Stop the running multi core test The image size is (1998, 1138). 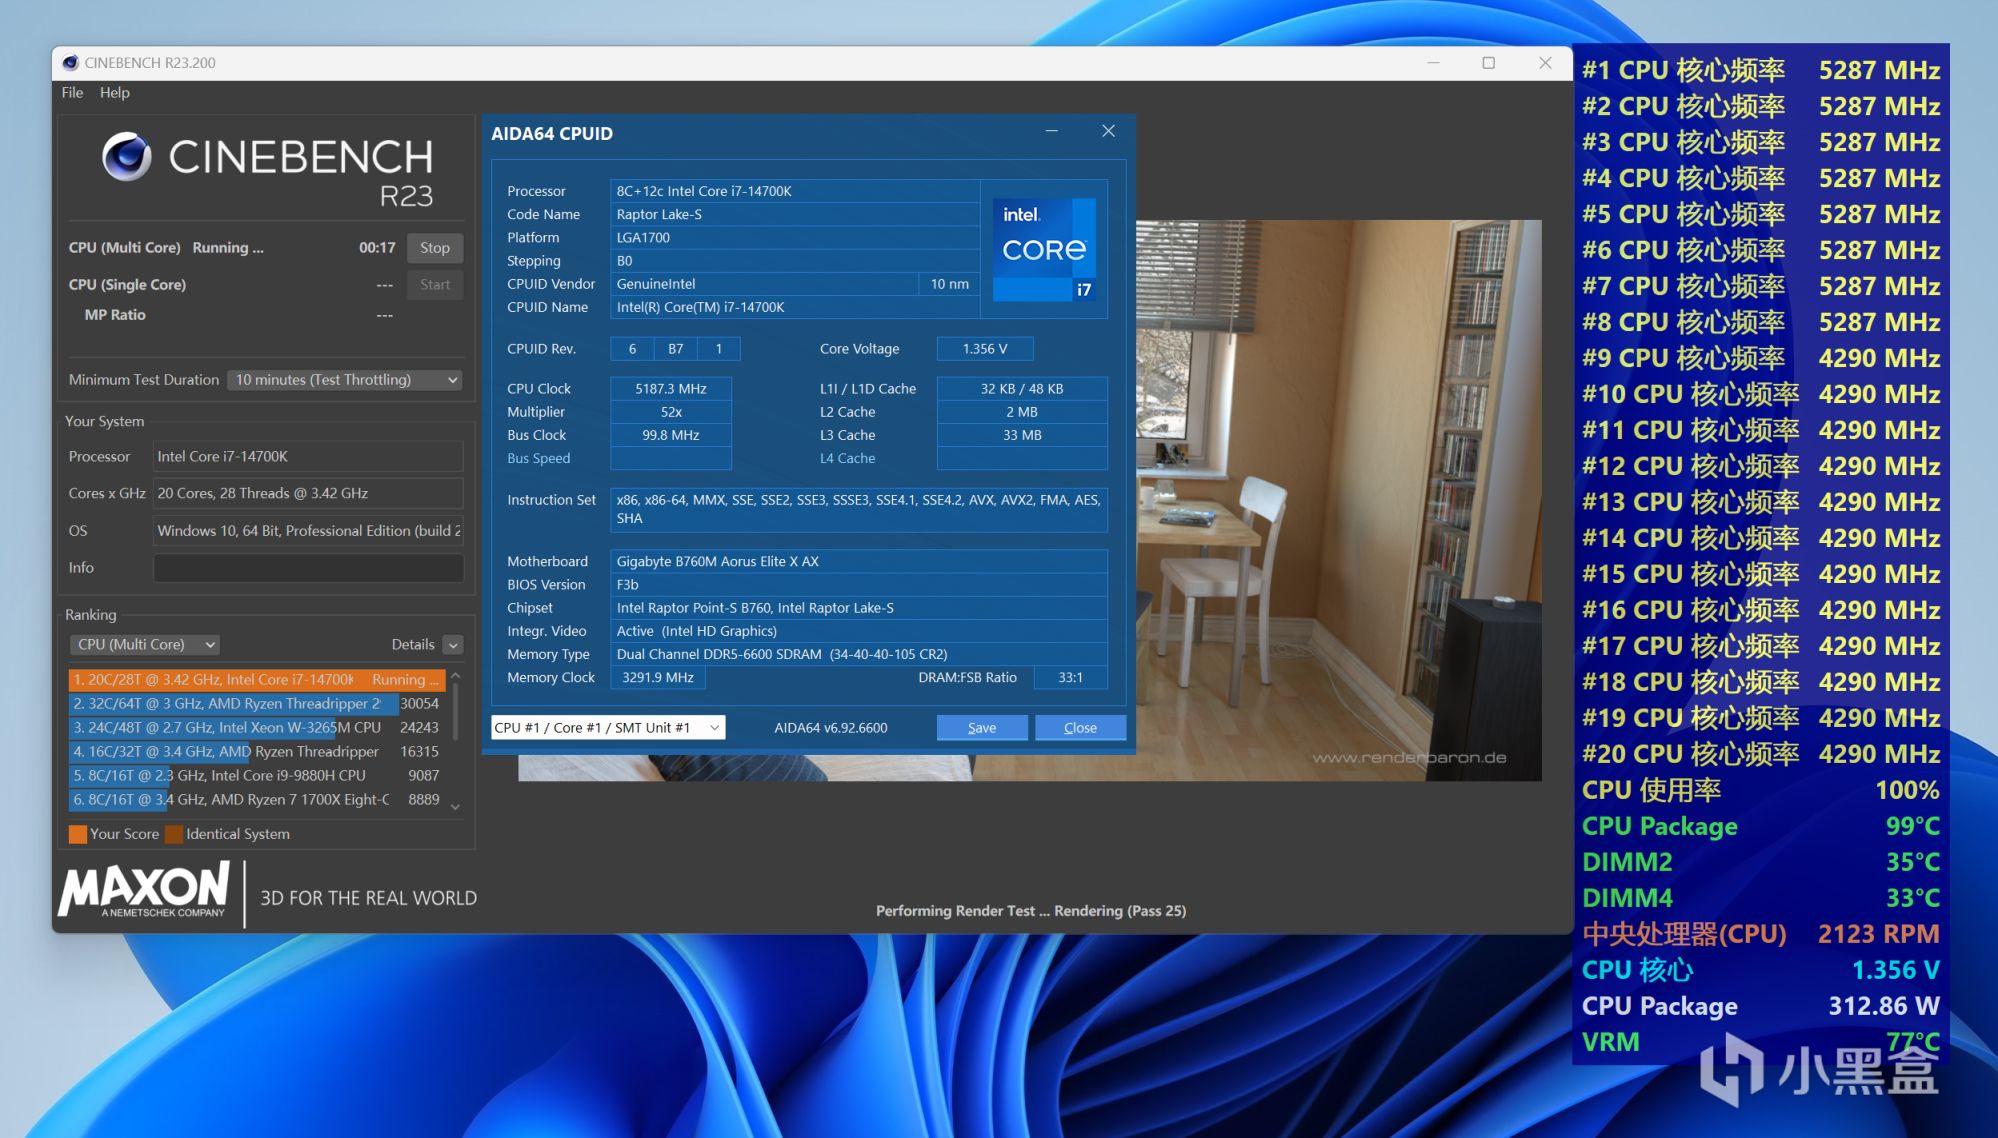coord(434,248)
